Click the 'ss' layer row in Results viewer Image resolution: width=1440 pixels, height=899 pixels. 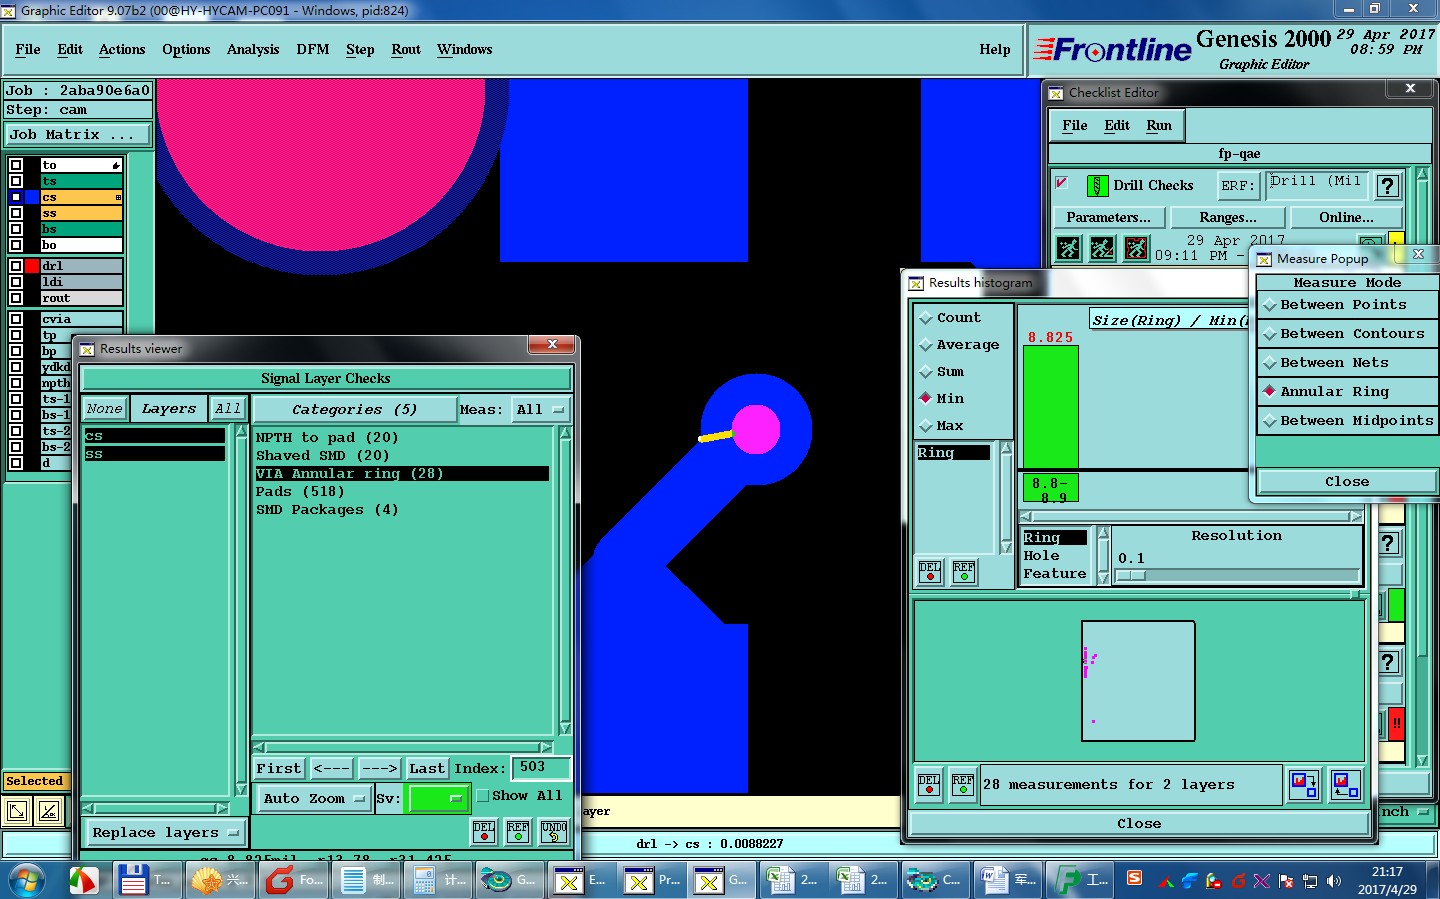point(154,454)
